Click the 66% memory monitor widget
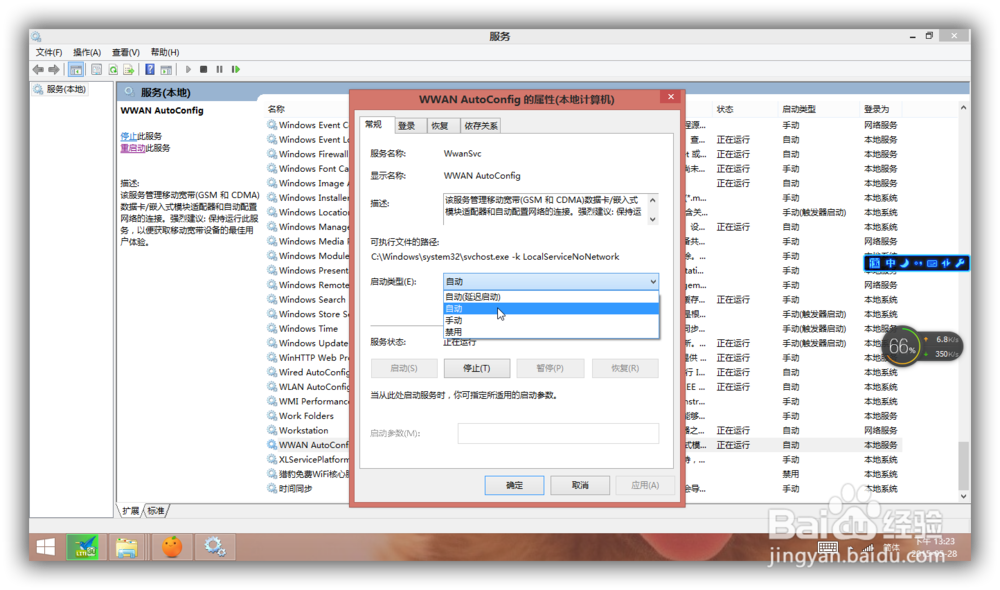The height and width of the screenshot is (590, 1000). [902, 347]
